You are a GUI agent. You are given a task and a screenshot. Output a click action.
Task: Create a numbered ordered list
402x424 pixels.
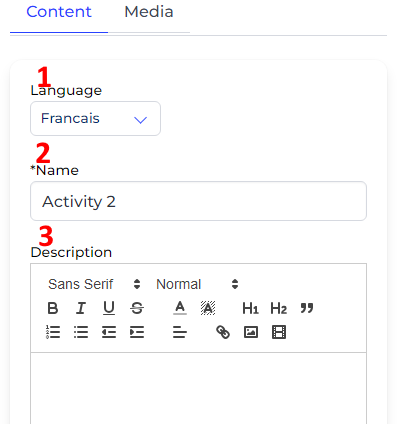coord(53,332)
